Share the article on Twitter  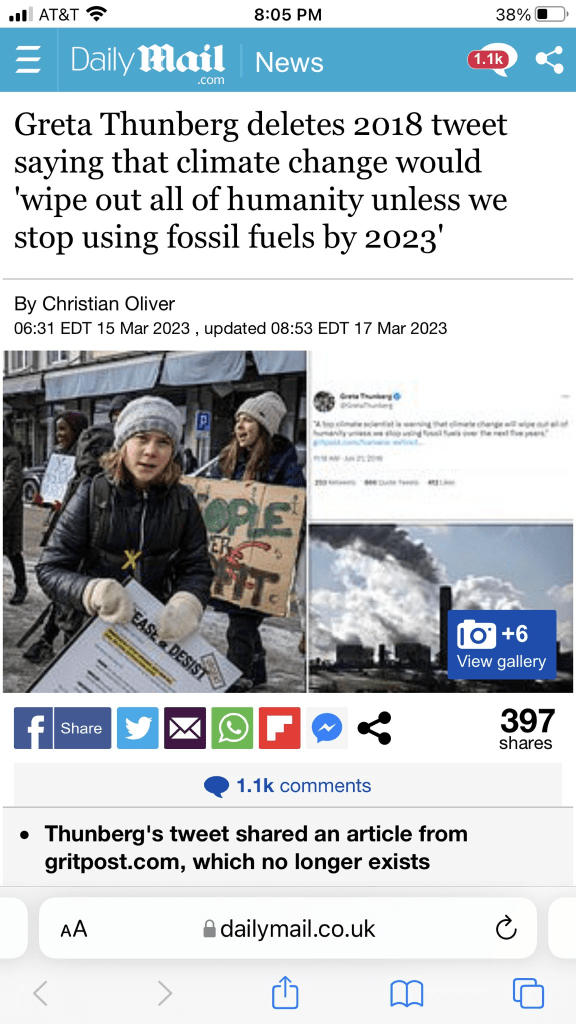(x=138, y=728)
